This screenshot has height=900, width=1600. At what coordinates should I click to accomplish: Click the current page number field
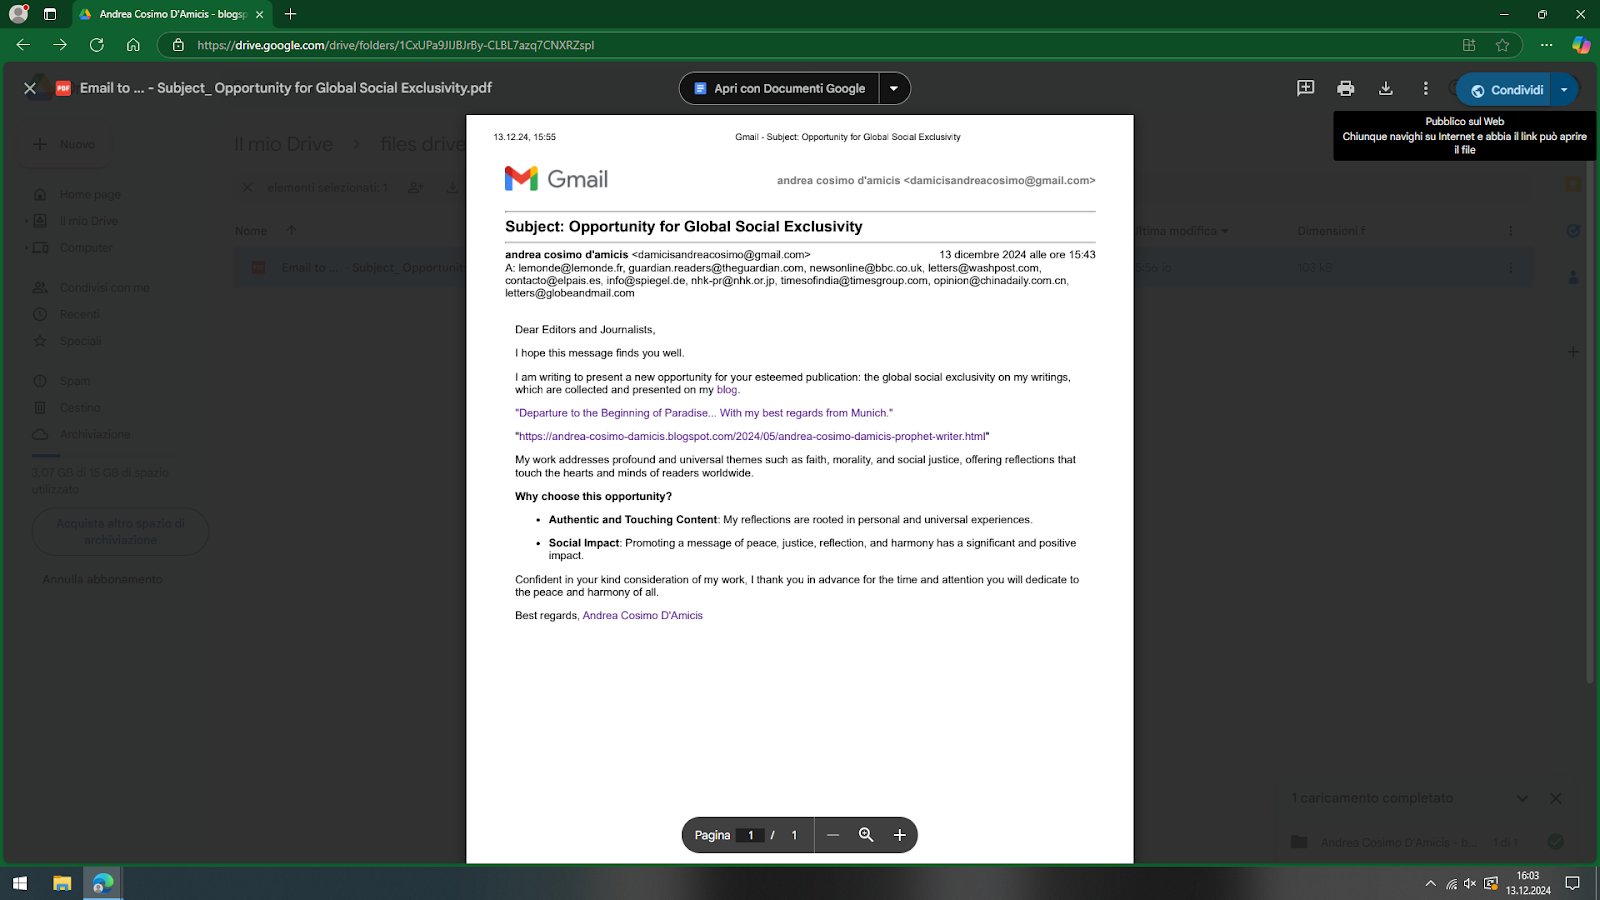click(750, 835)
